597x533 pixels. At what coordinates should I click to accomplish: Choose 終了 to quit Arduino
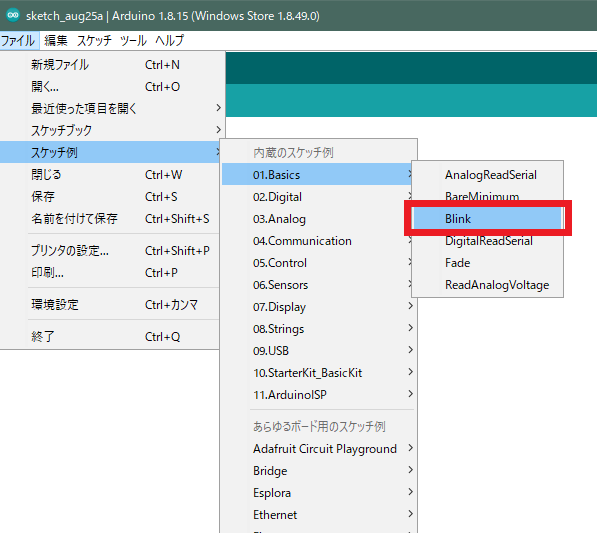pyautogui.click(x=110, y=337)
